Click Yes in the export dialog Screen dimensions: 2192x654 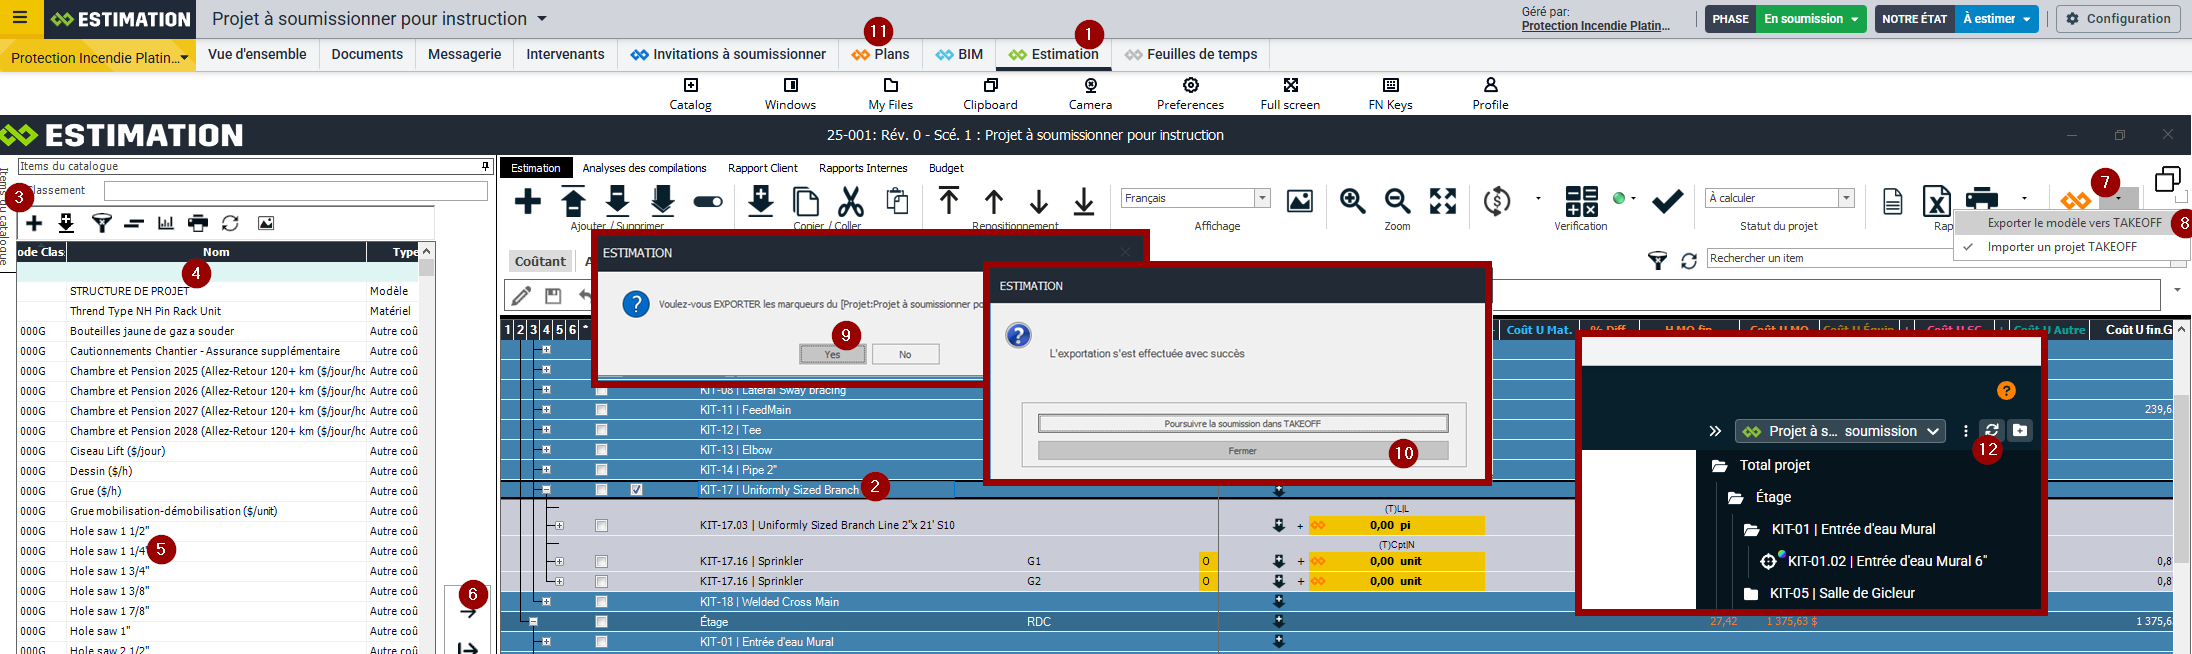tap(832, 354)
